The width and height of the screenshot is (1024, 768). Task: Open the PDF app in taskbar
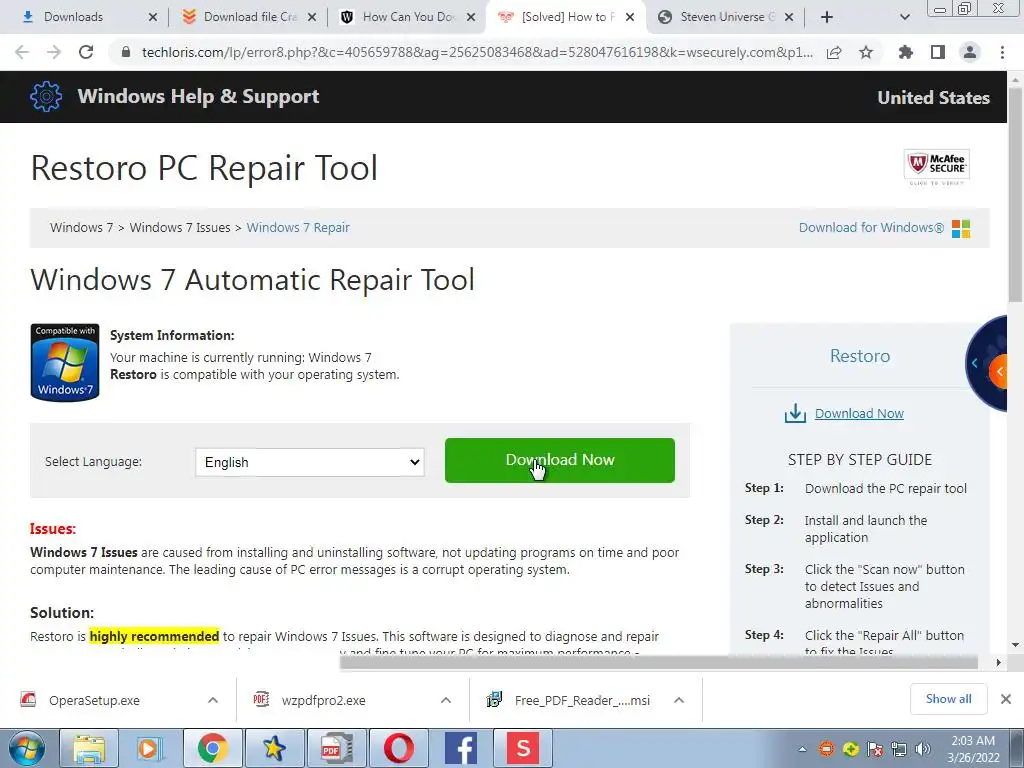336,748
